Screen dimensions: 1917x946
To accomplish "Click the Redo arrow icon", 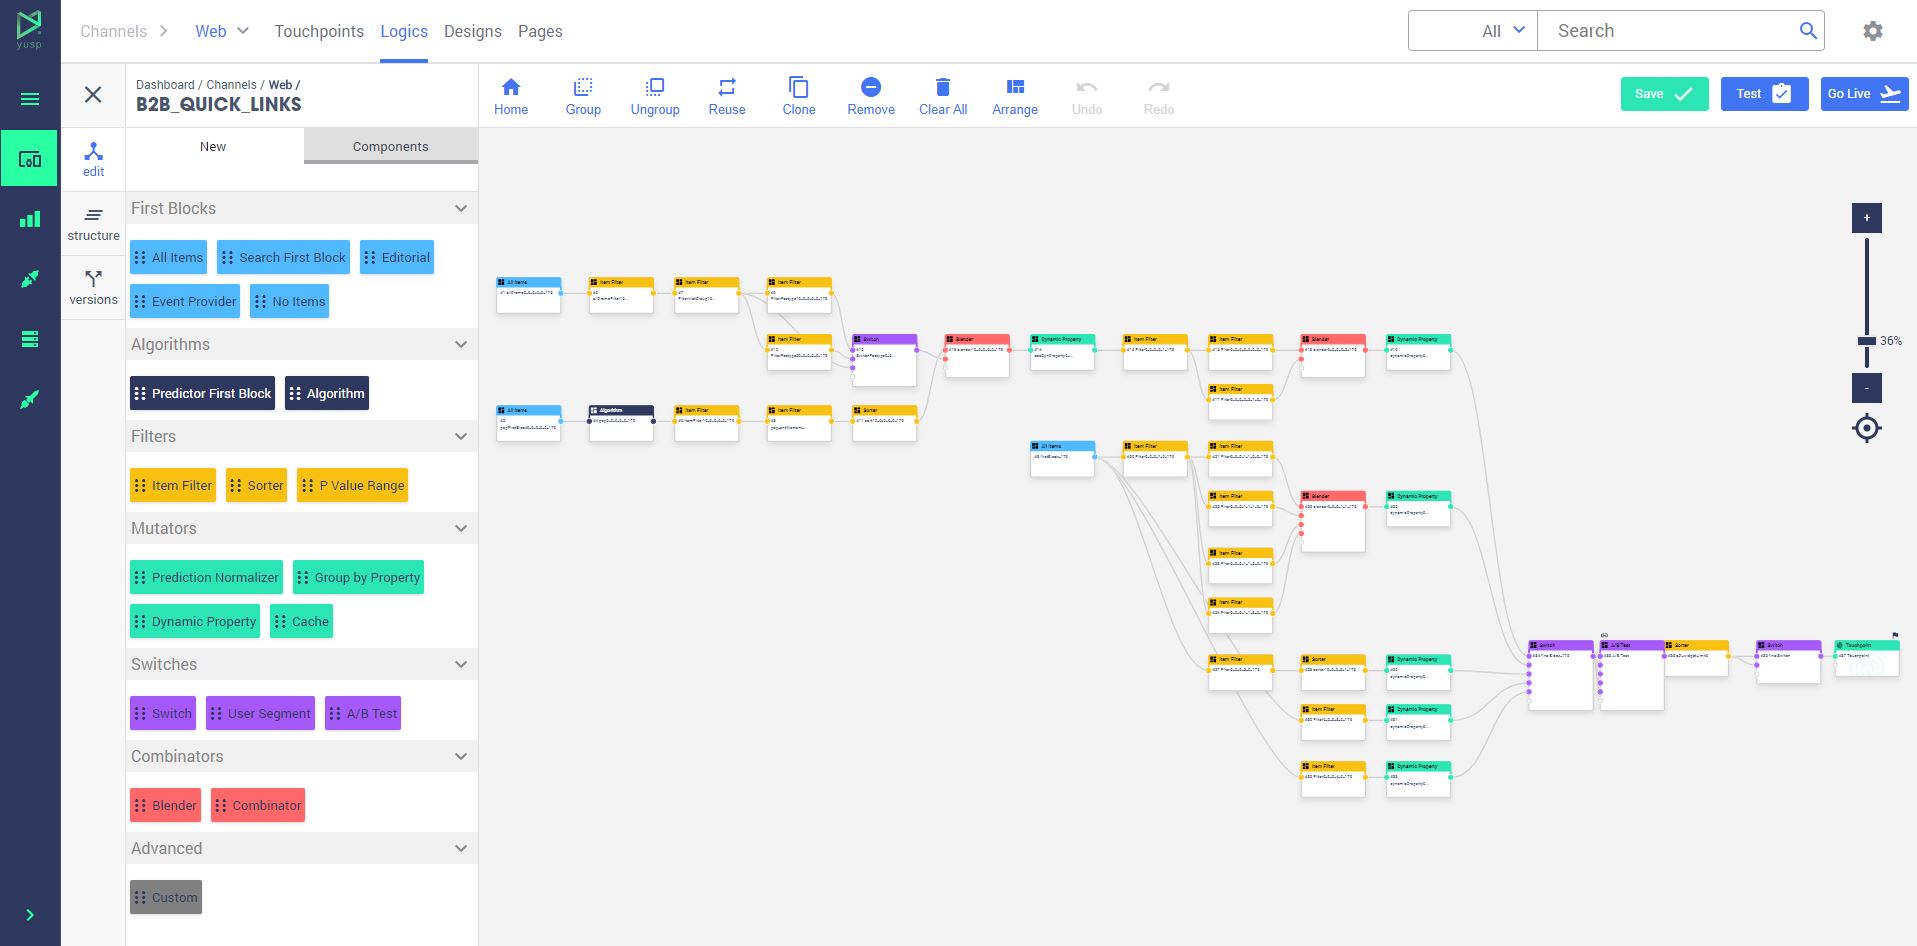I will click(x=1159, y=87).
